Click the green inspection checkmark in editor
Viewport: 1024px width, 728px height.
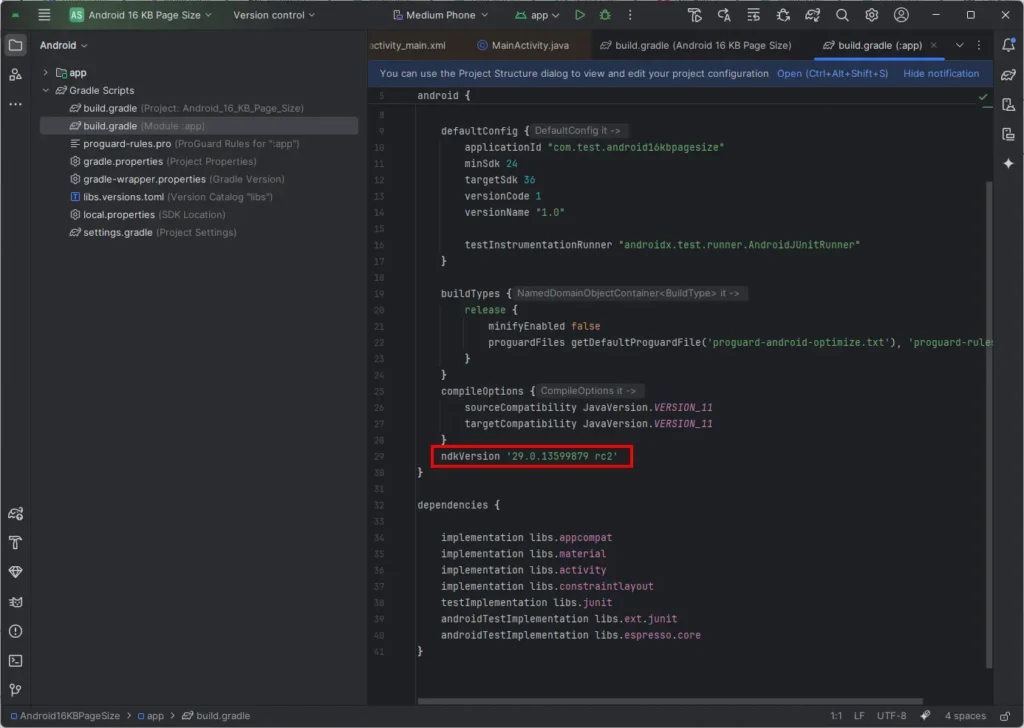(x=983, y=97)
